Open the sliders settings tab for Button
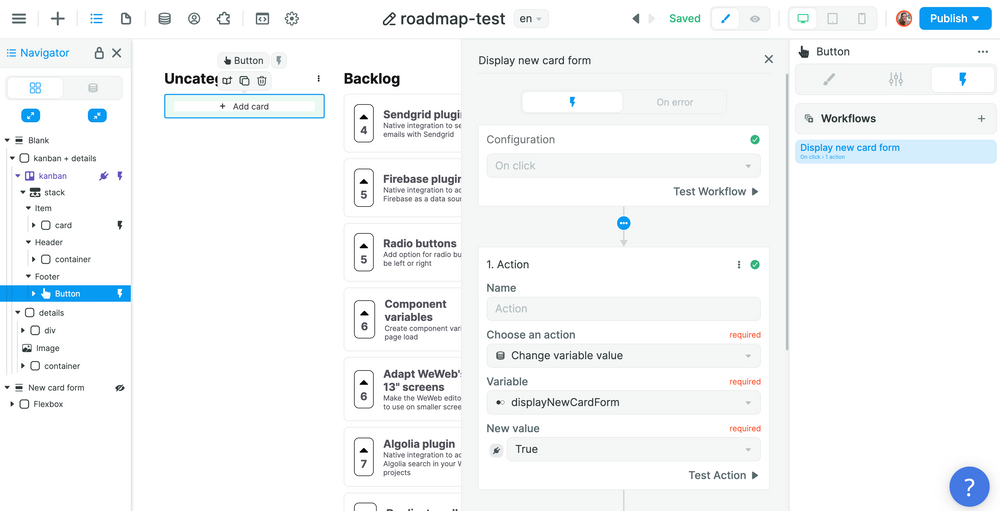The height and width of the screenshot is (511, 1000). [895, 80]
